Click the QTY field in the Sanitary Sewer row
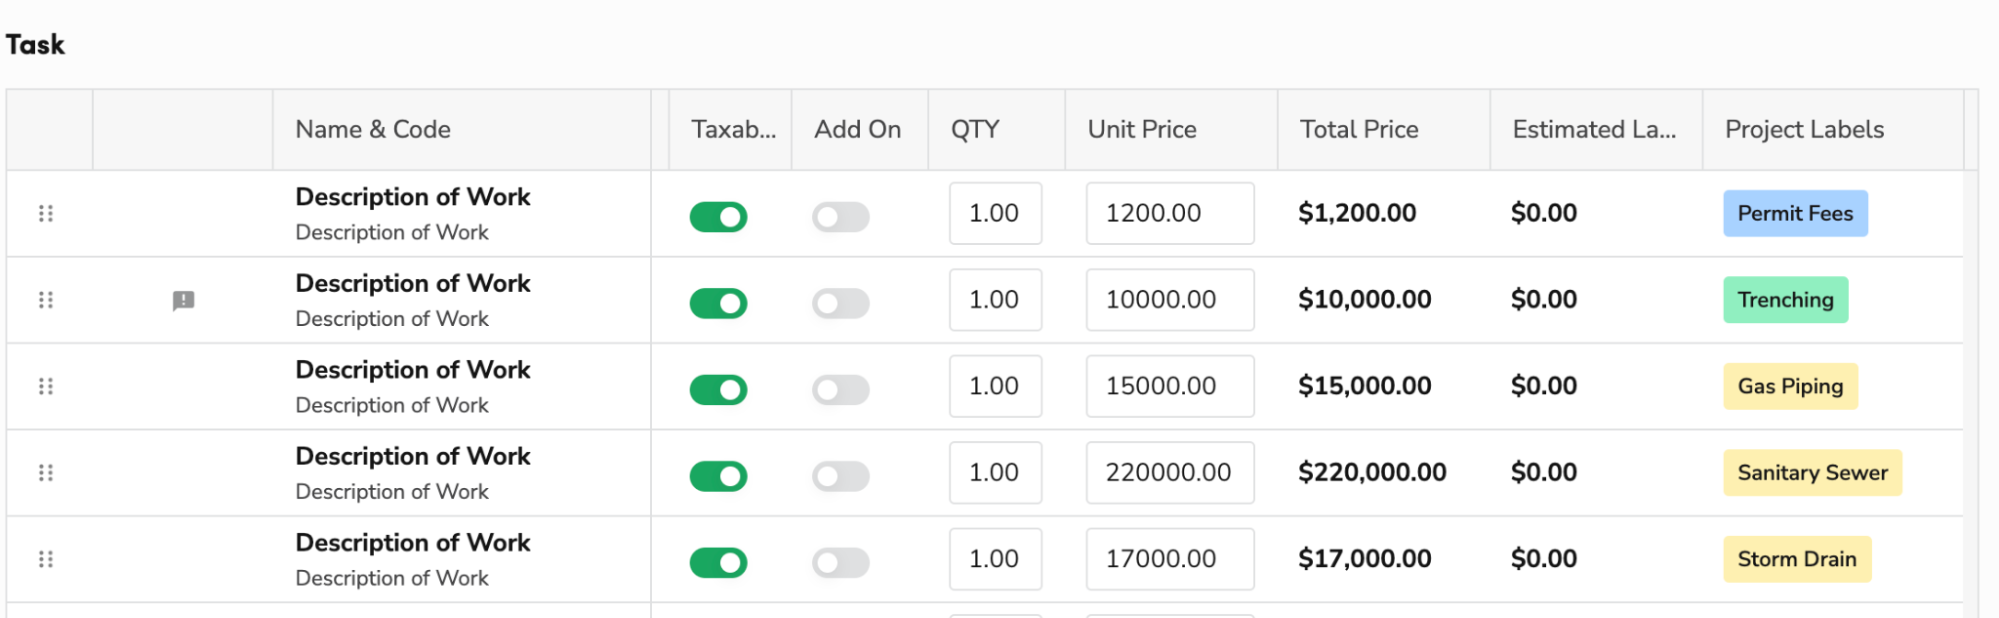The height and width of the screenshot is (618, 1999). click(996, 472)
